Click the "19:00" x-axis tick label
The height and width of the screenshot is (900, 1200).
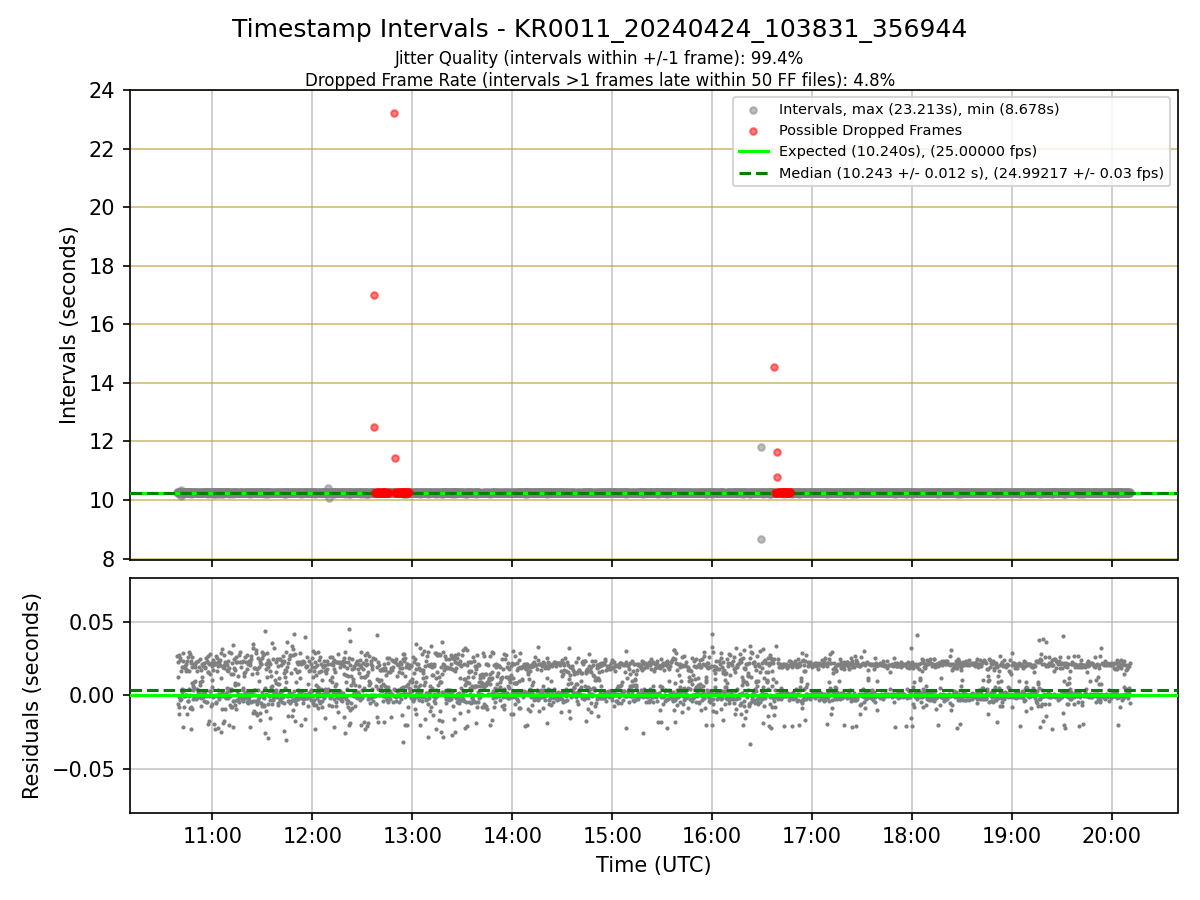click(x=1012, y=835)
